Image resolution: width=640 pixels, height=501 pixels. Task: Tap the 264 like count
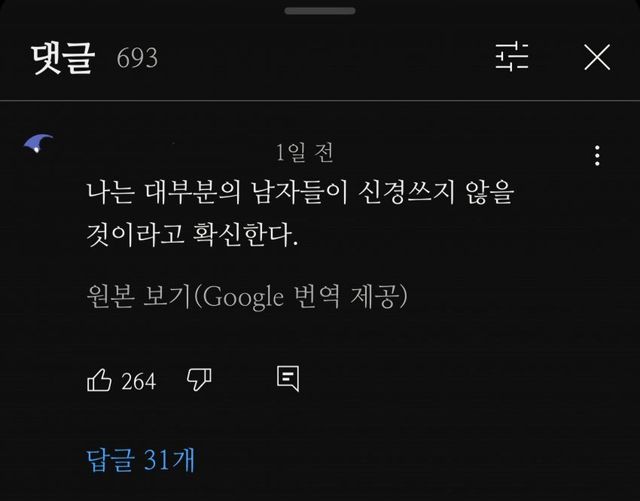[138, 381]
